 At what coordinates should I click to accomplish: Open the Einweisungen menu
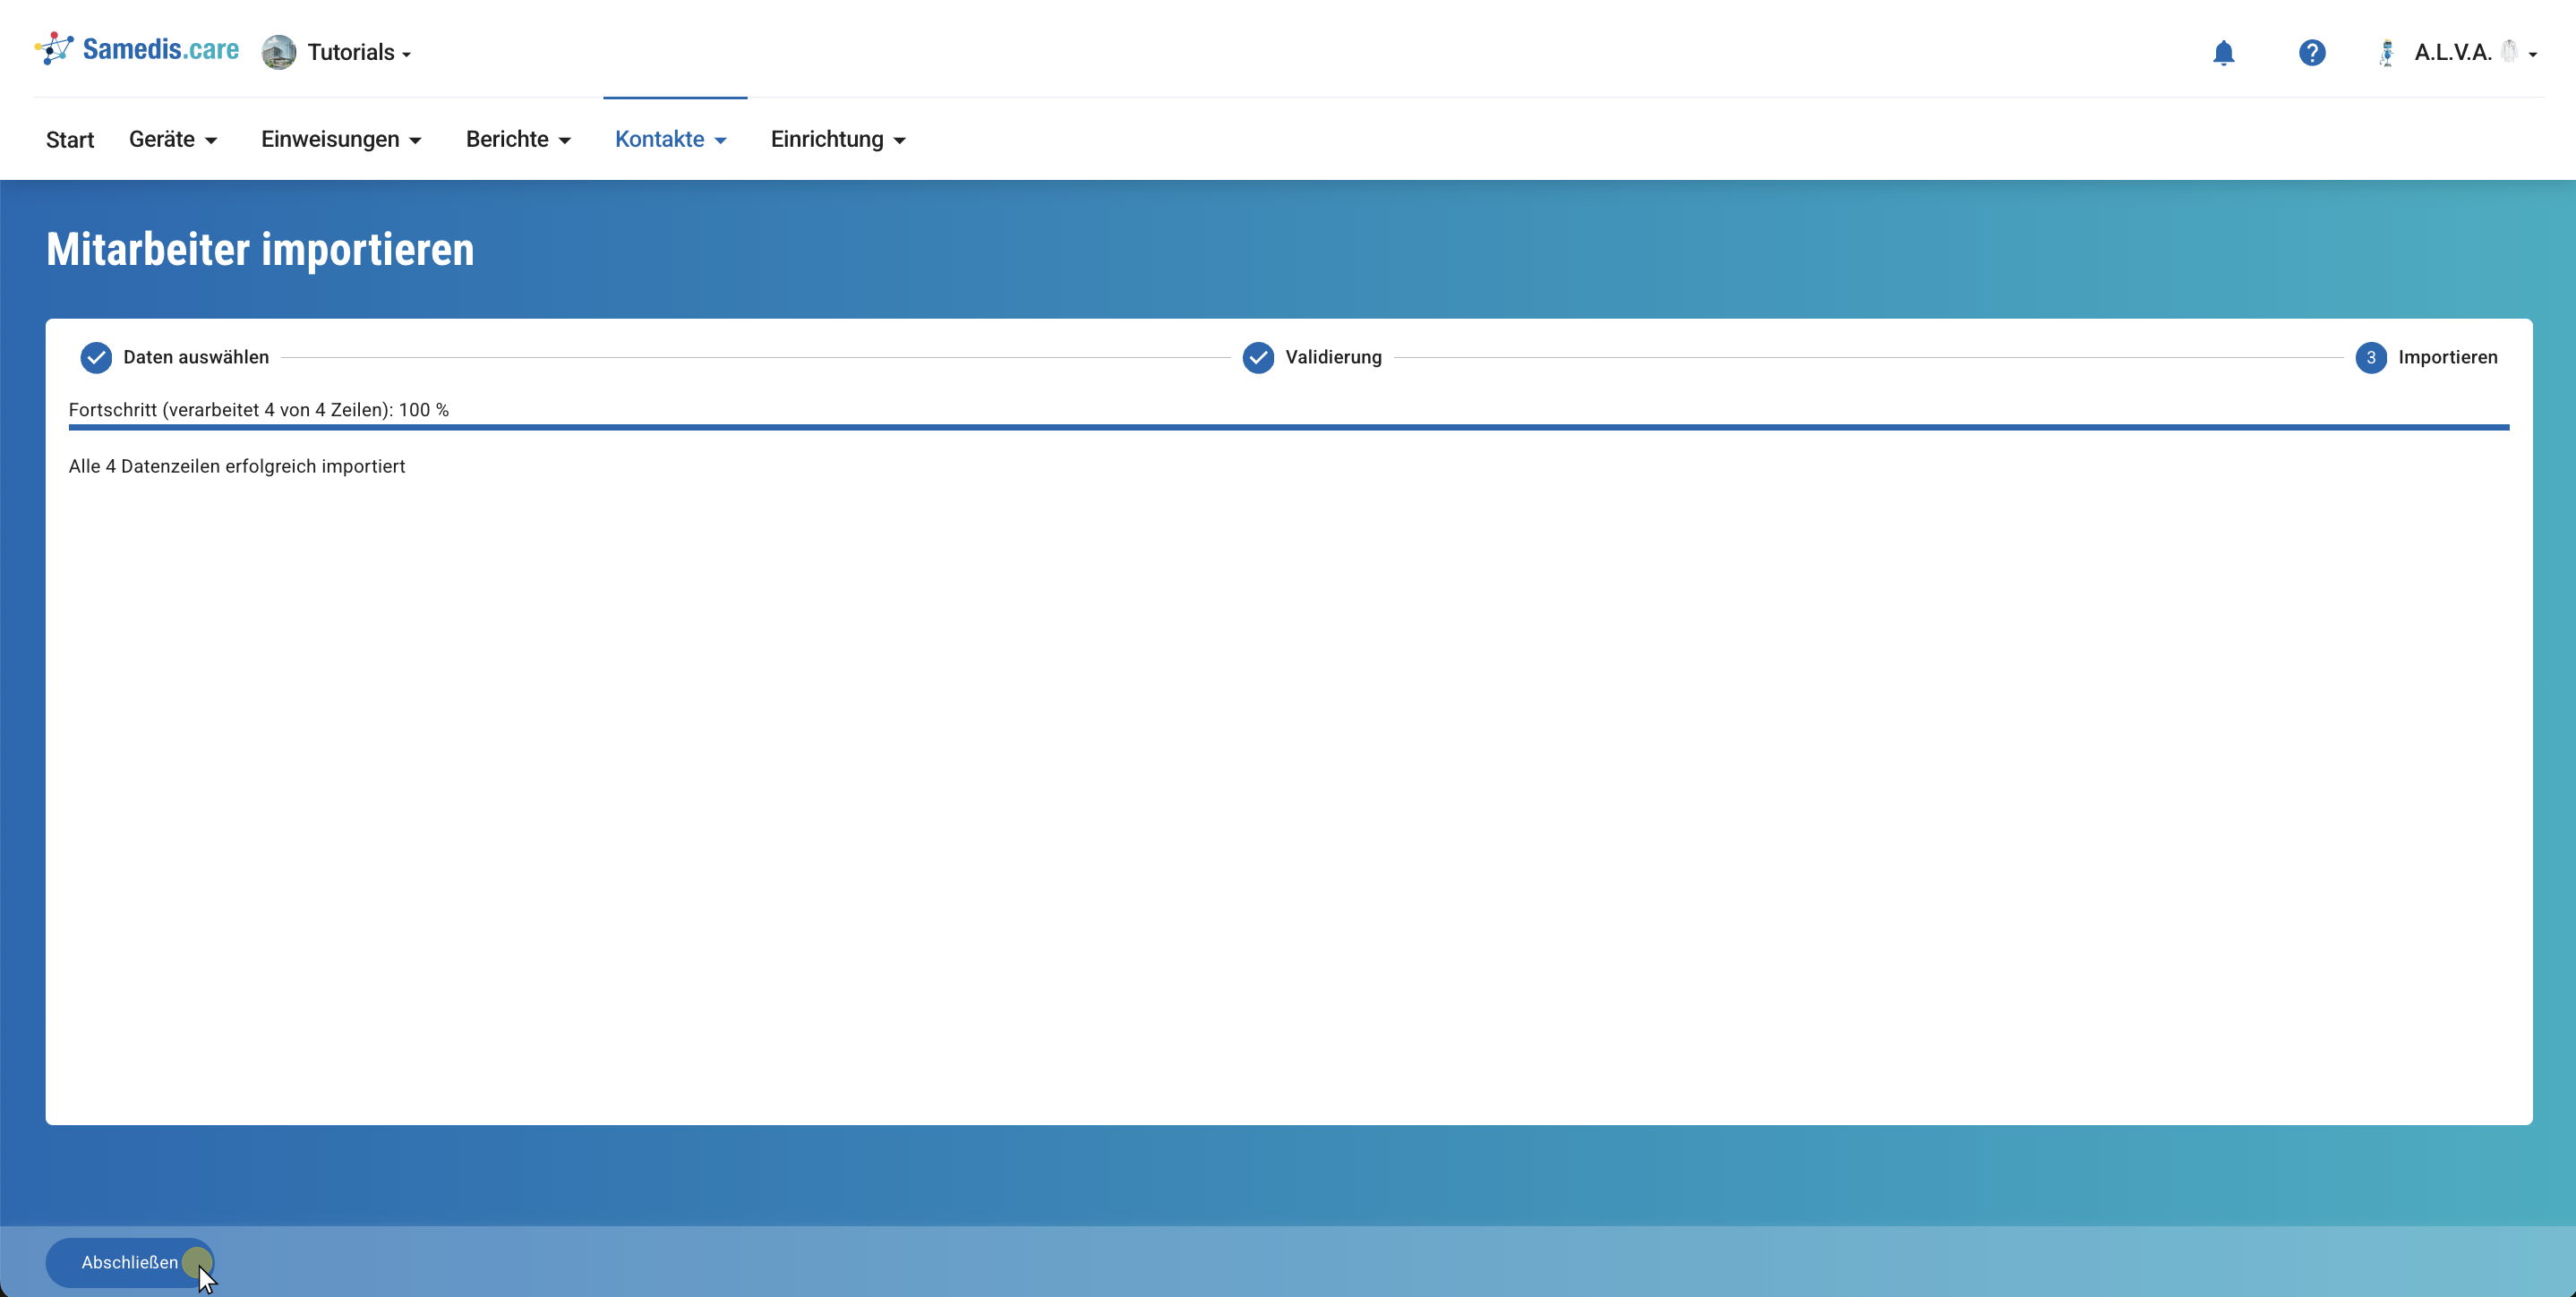click(x=340, y=139)
